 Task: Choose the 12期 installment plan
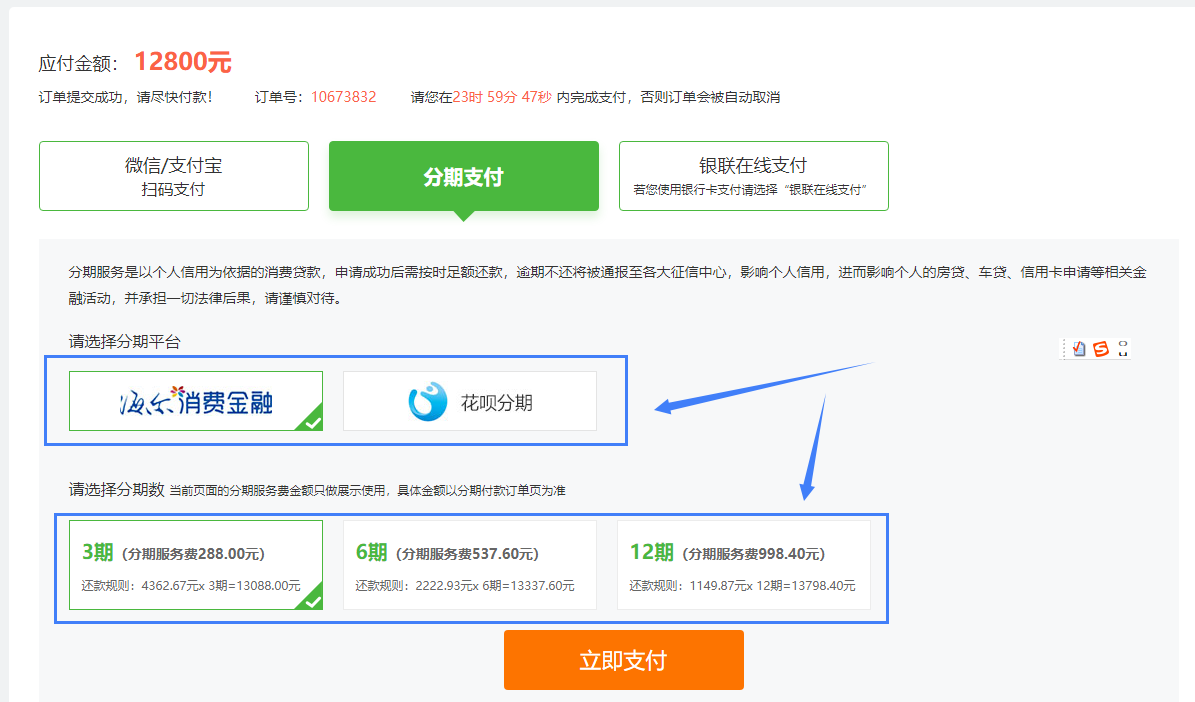(743, 565)
